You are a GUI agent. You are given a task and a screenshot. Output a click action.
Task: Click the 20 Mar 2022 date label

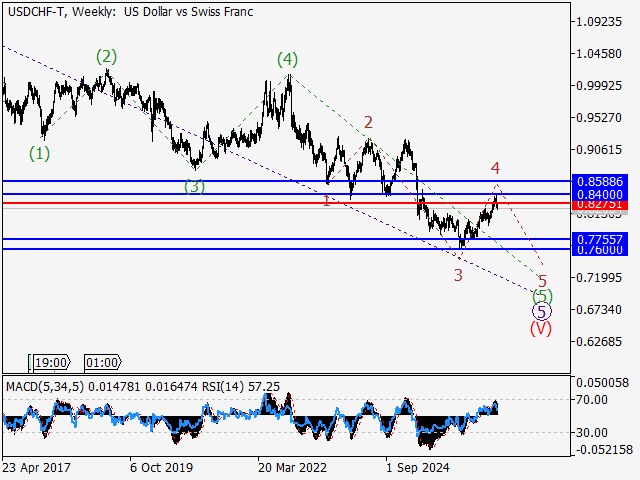coord(292,467)
